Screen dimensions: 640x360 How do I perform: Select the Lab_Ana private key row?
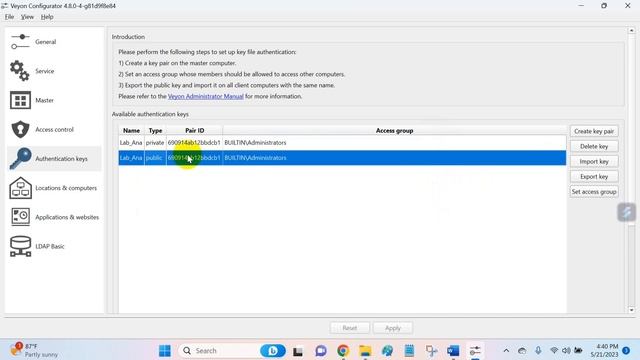point(342,142)
